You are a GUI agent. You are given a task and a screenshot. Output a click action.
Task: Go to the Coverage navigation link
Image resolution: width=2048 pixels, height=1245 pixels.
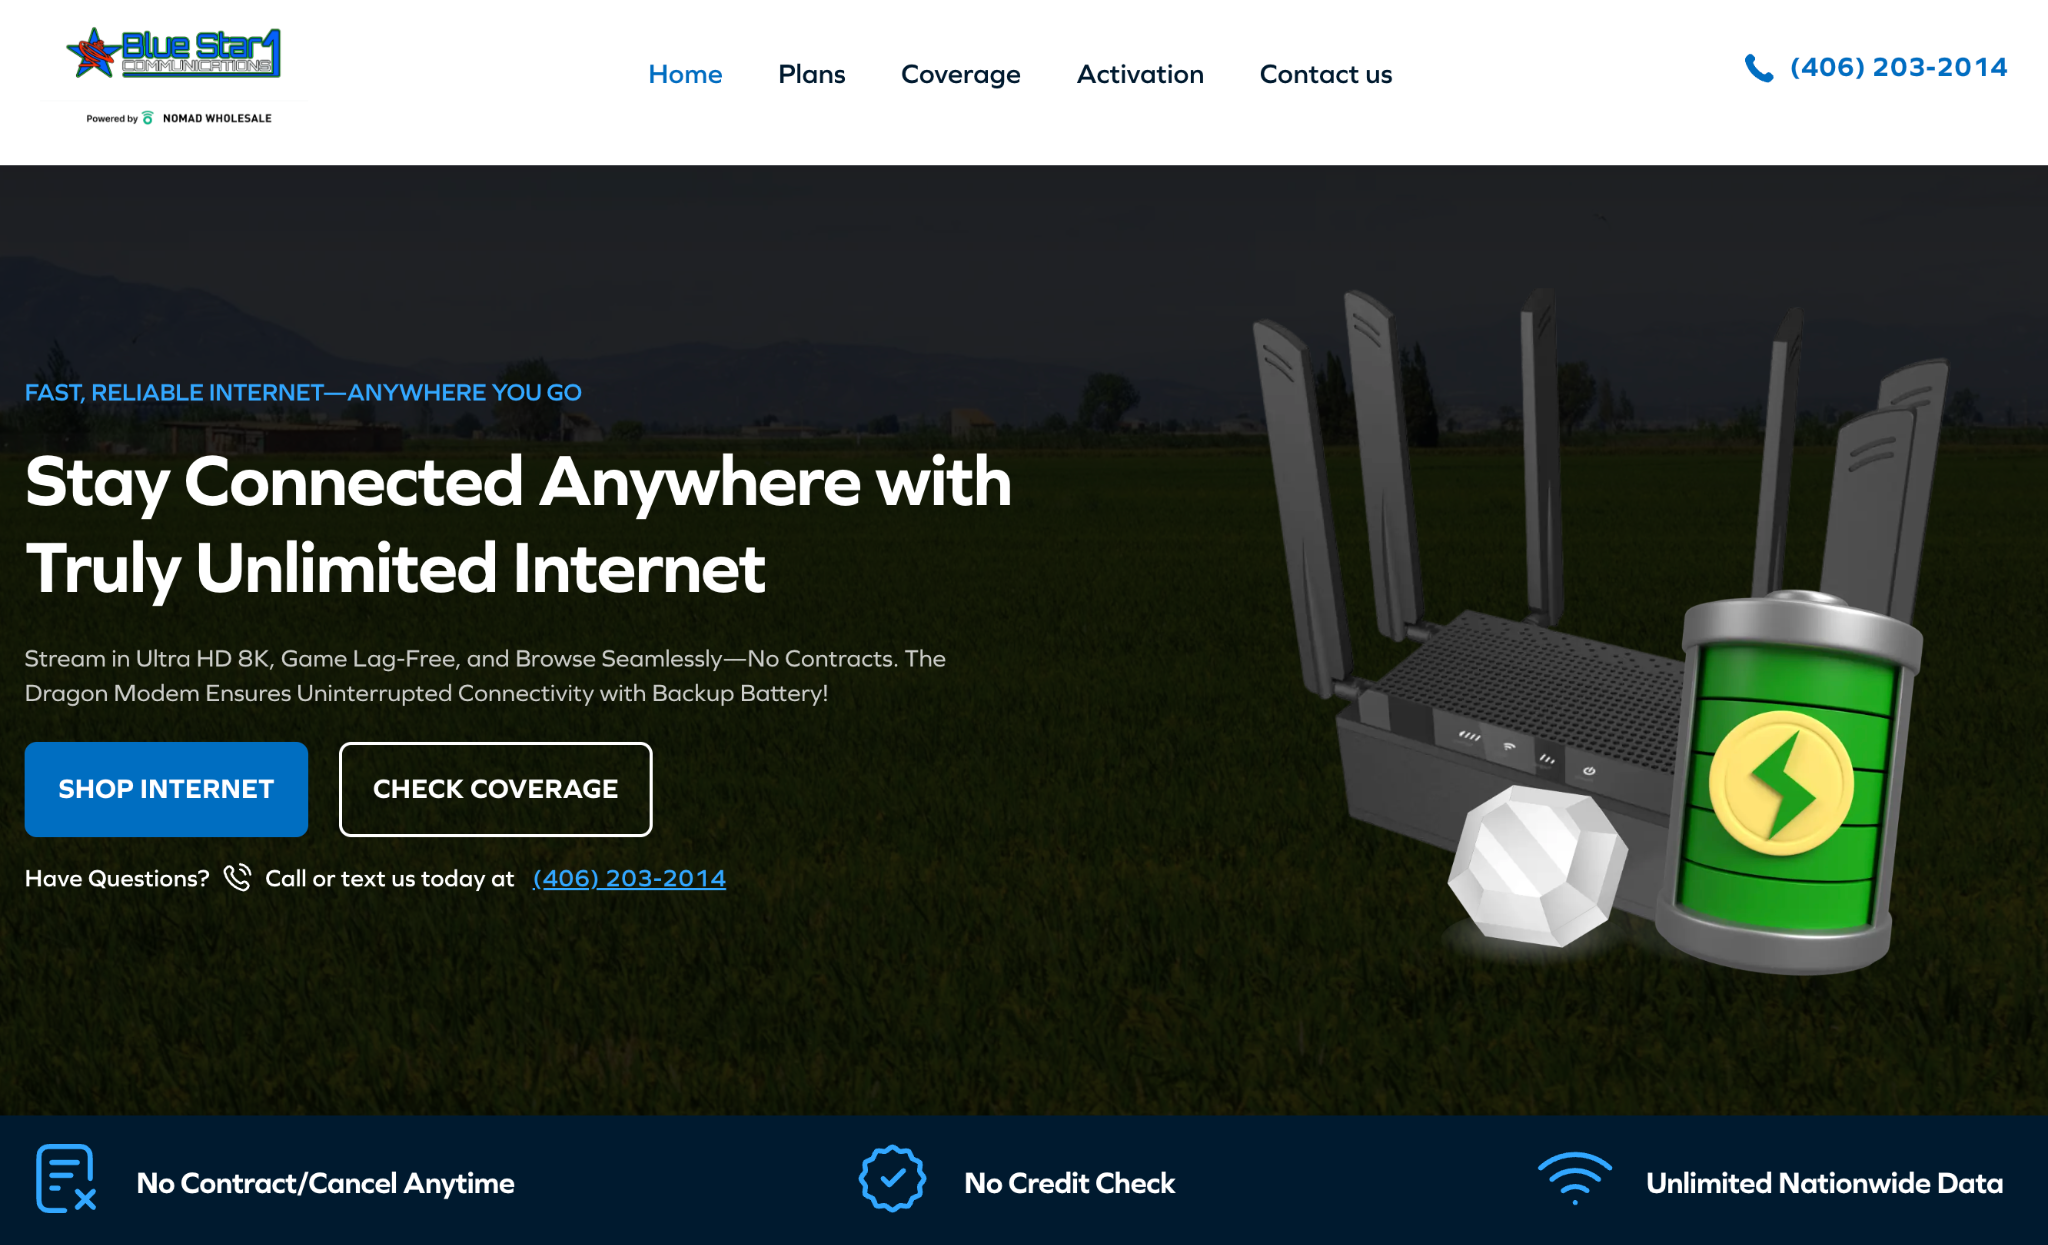pyautogui.click(x=960, y=75)
